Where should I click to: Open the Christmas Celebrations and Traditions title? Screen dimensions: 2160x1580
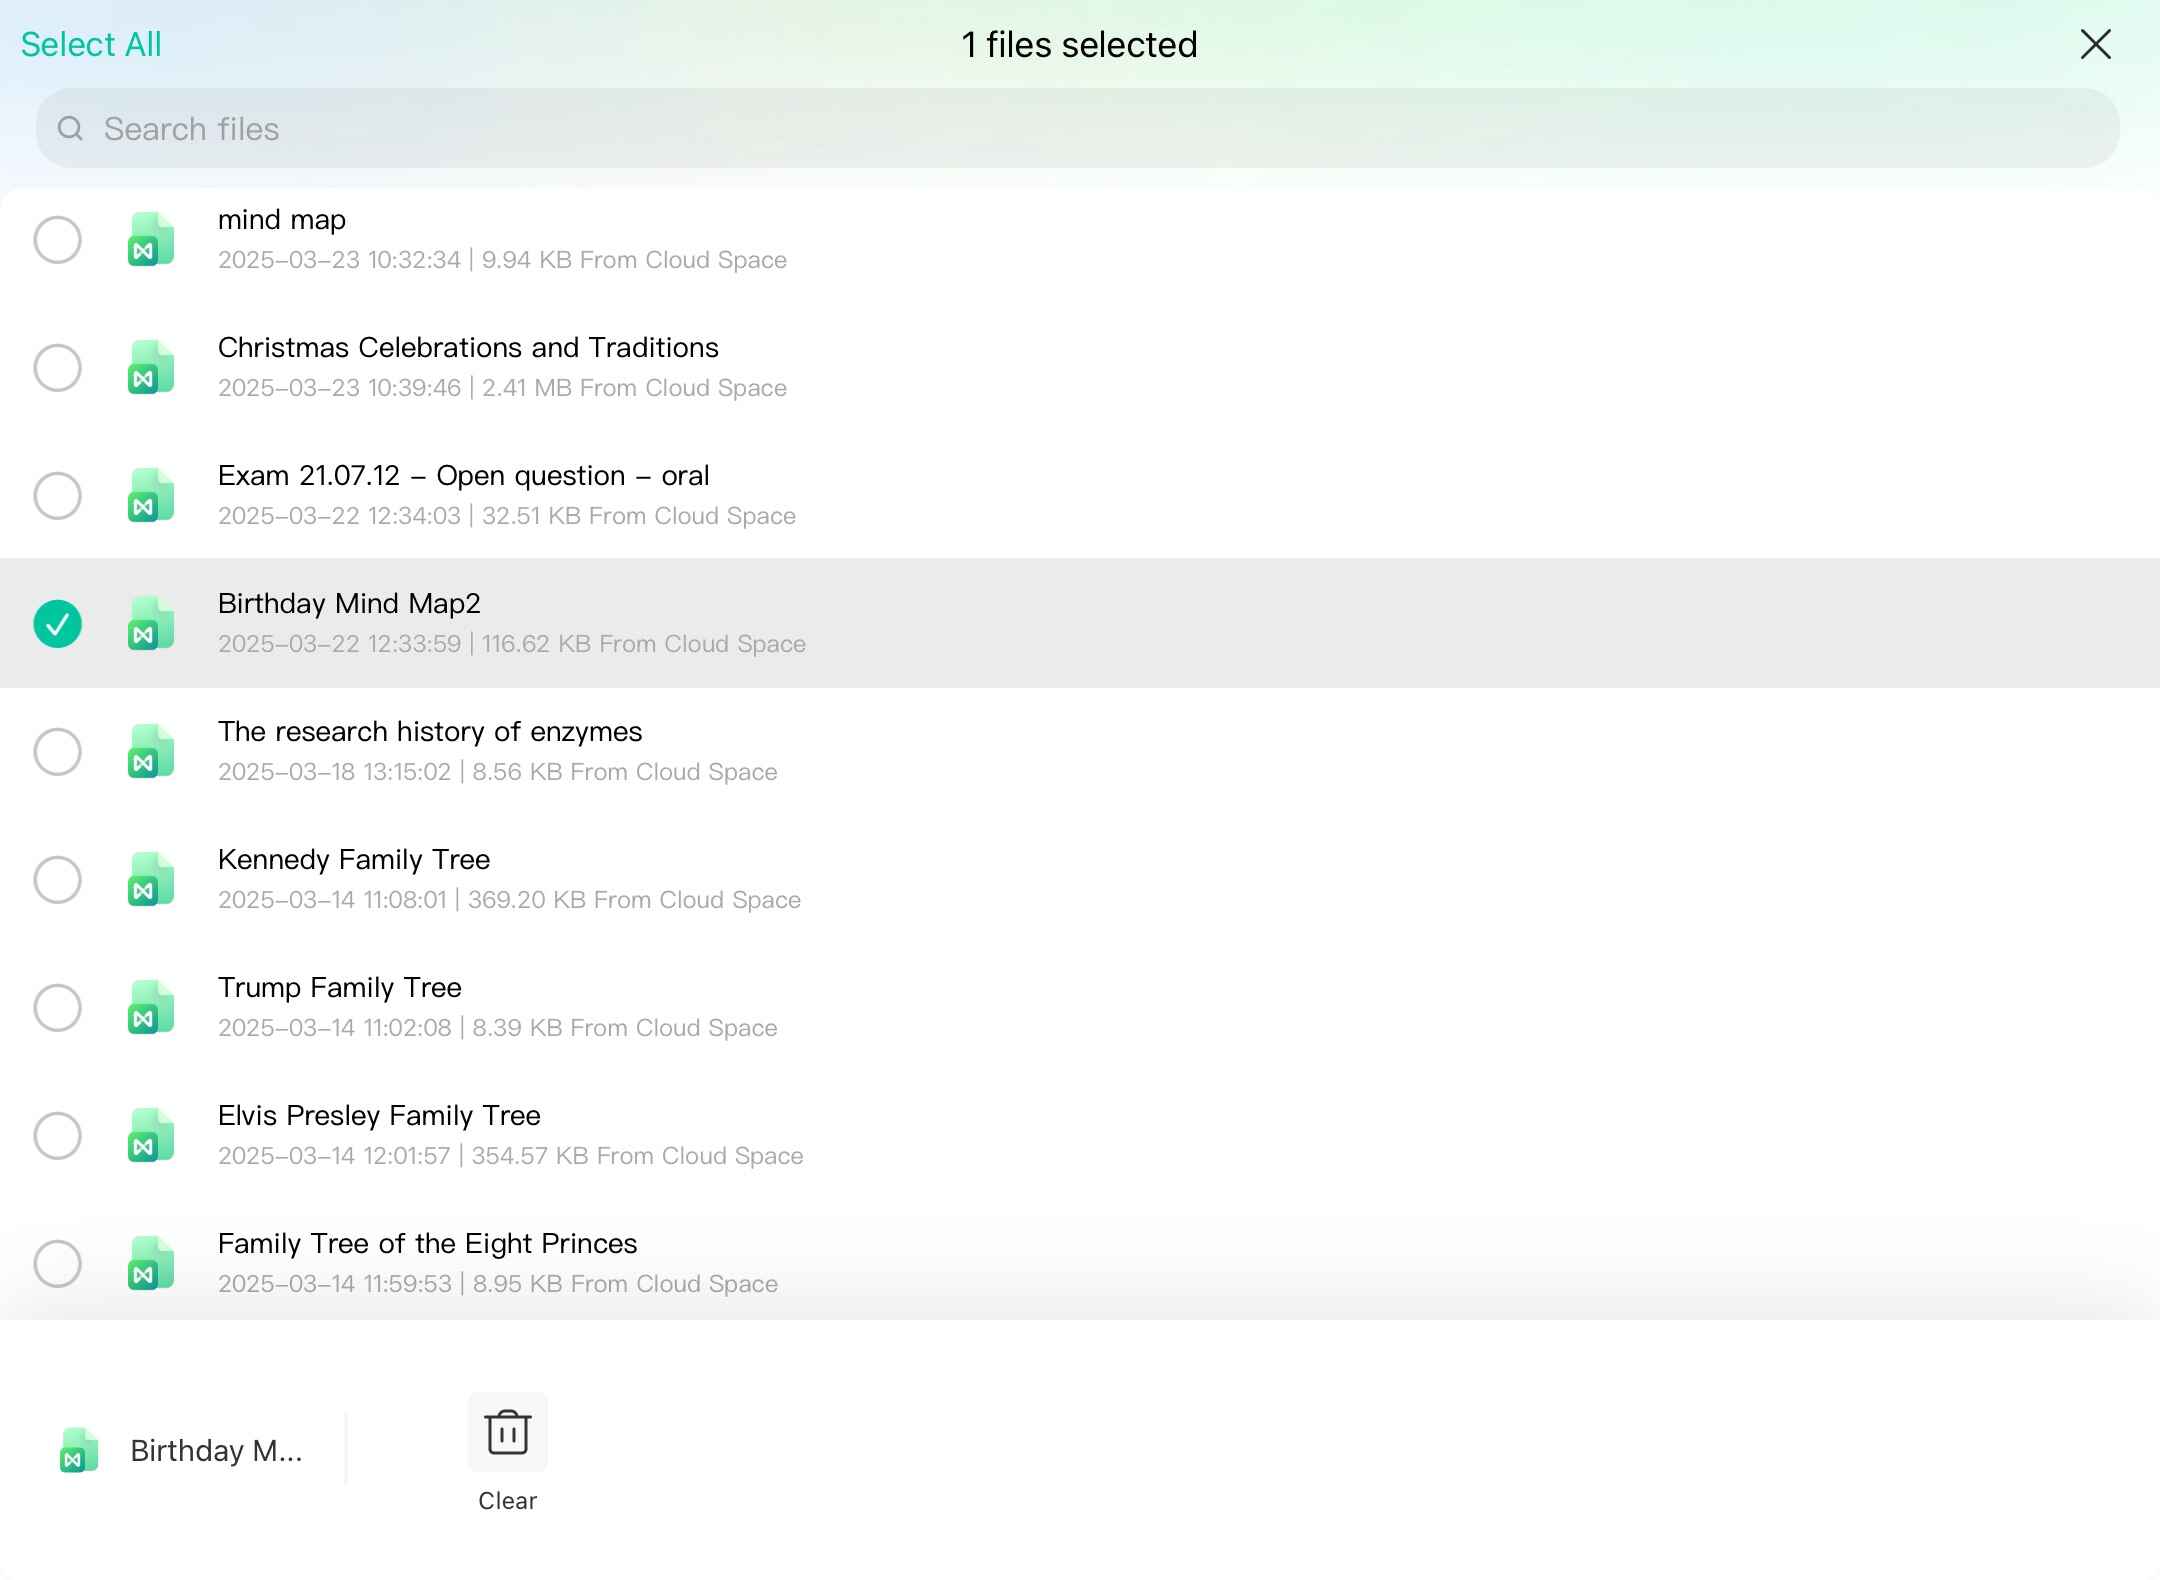pos(468,348)
